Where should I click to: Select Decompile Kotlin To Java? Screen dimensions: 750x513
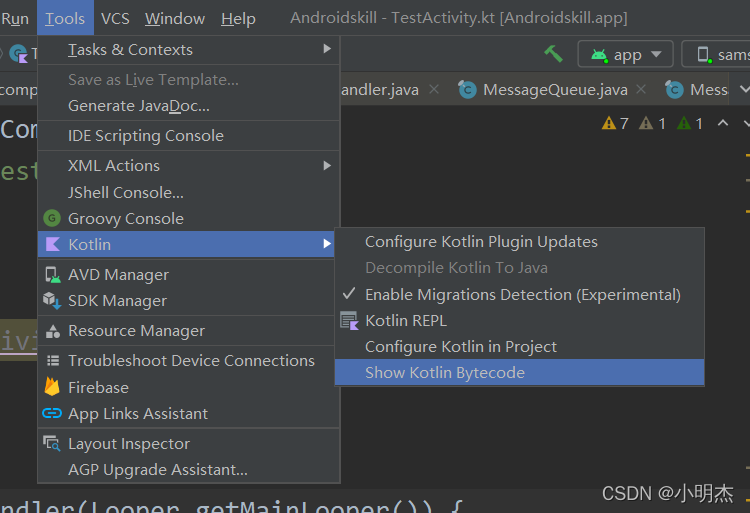pos(519,268)
